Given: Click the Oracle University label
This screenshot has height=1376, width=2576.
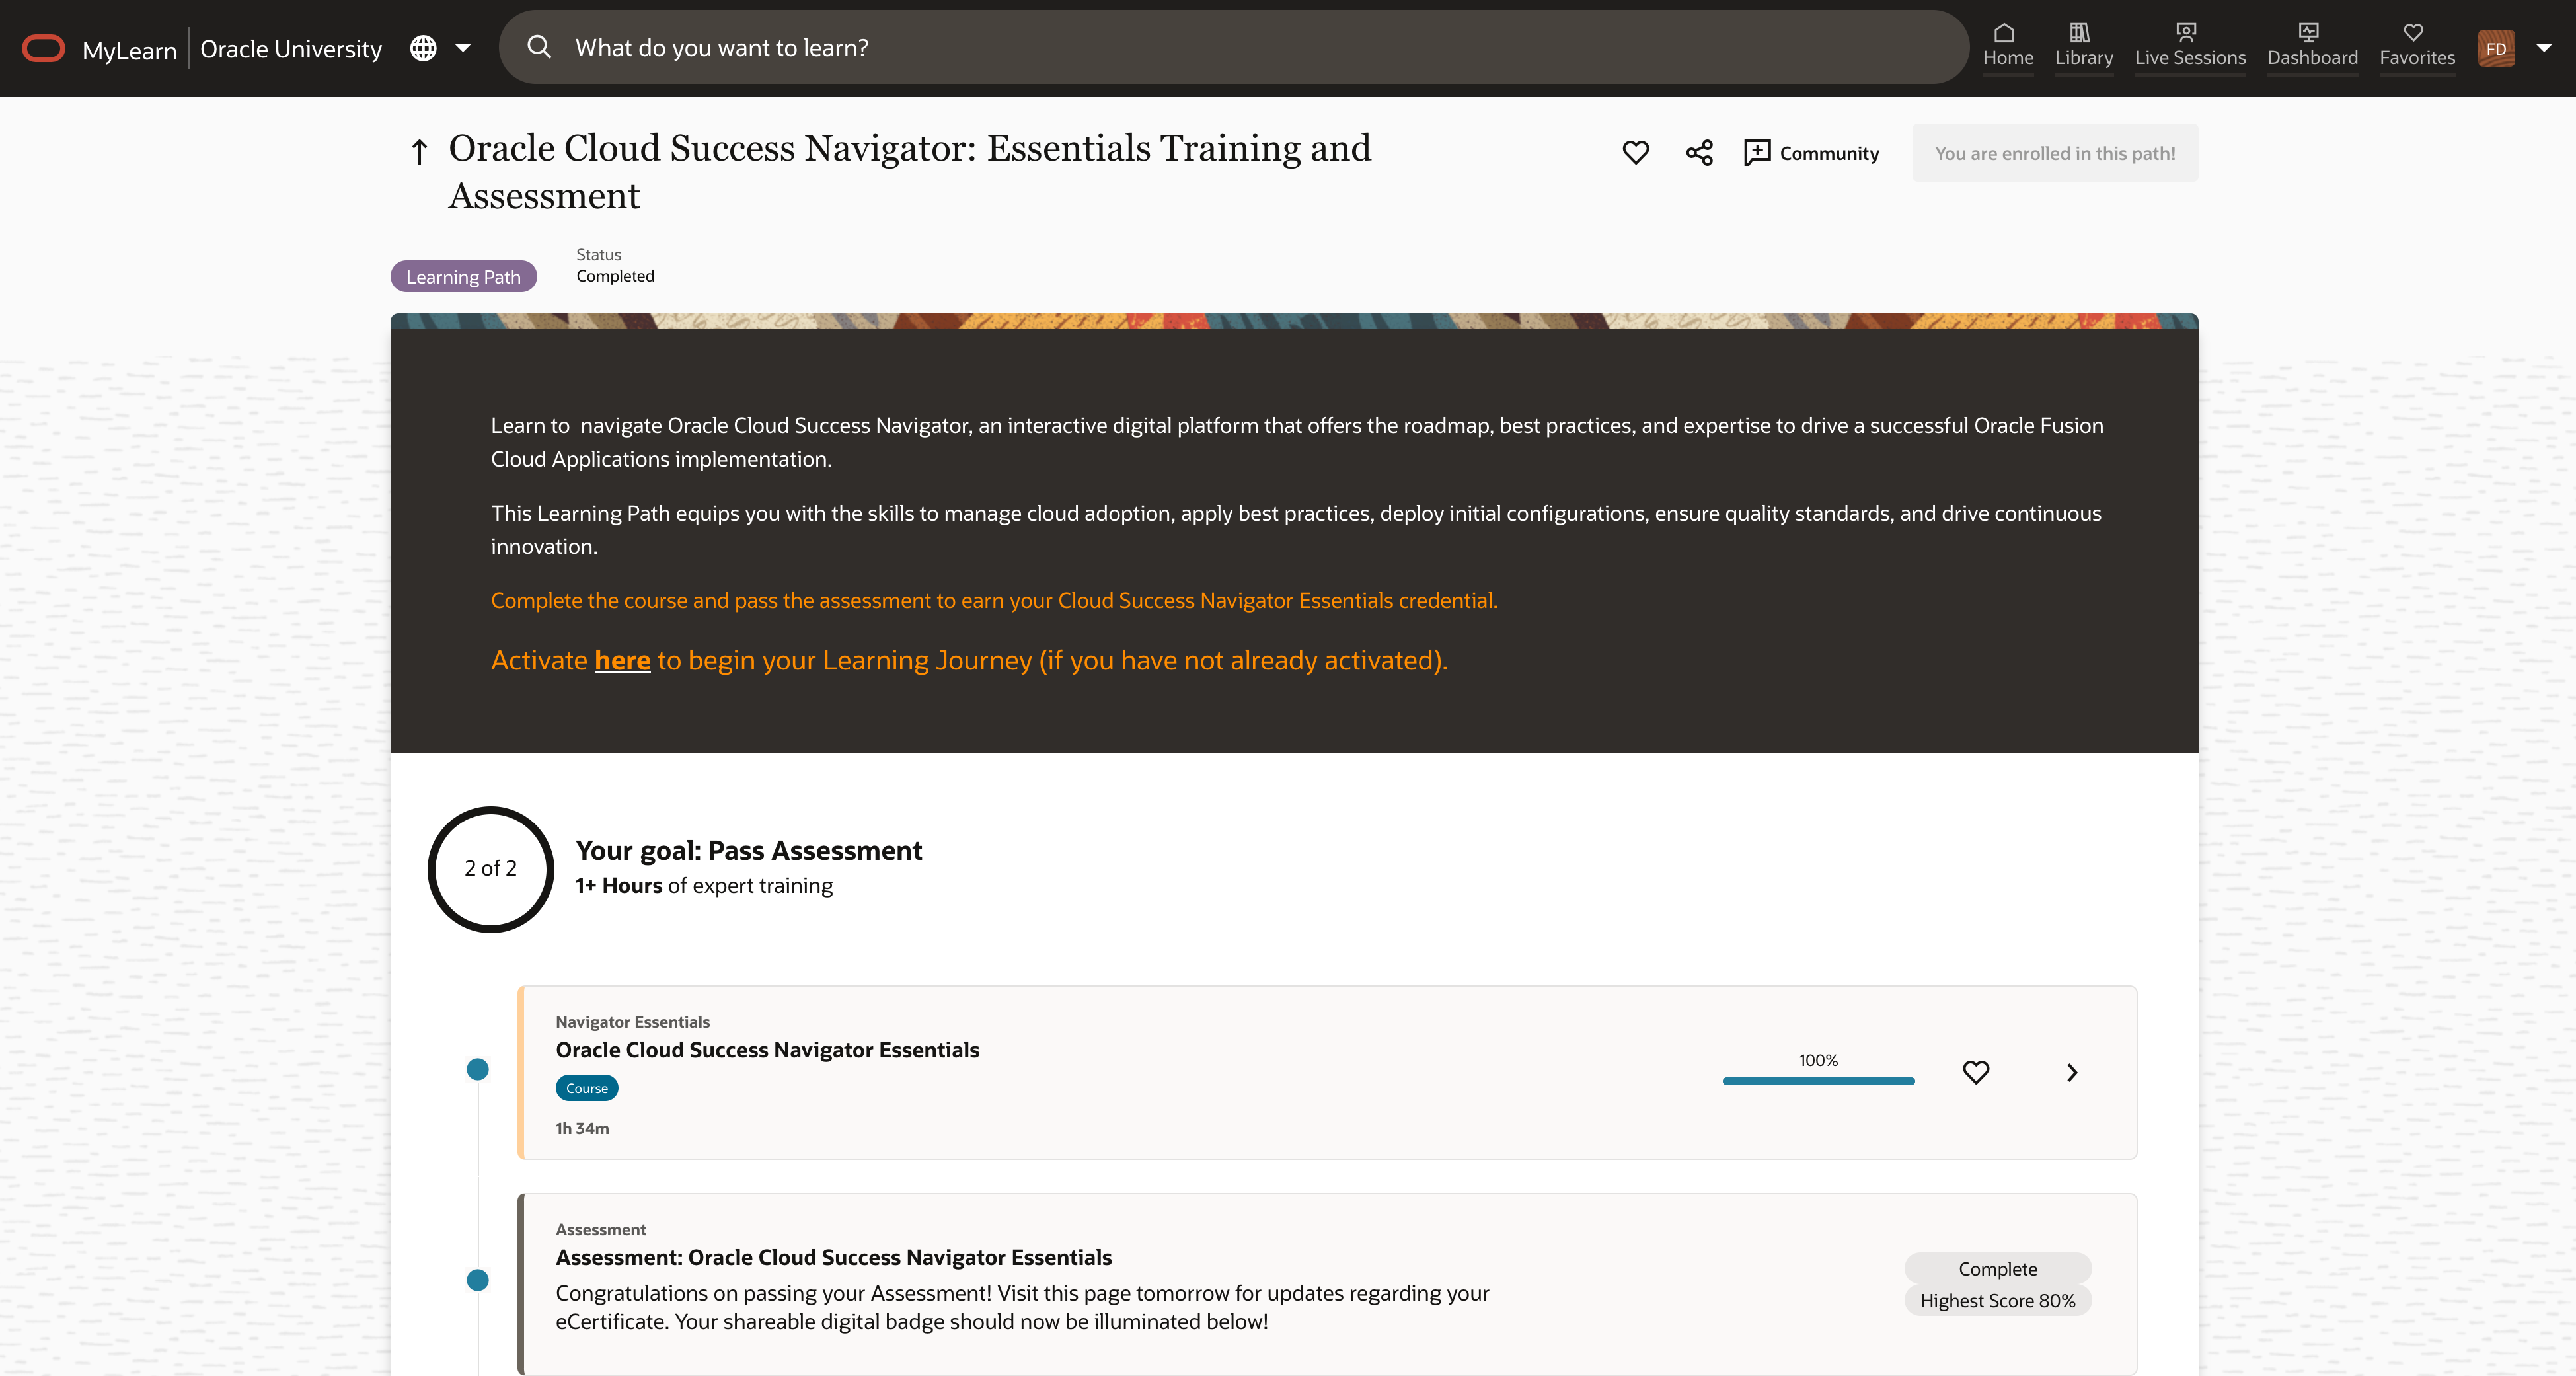Looking at the screenshot, I should tap(291, 49).
